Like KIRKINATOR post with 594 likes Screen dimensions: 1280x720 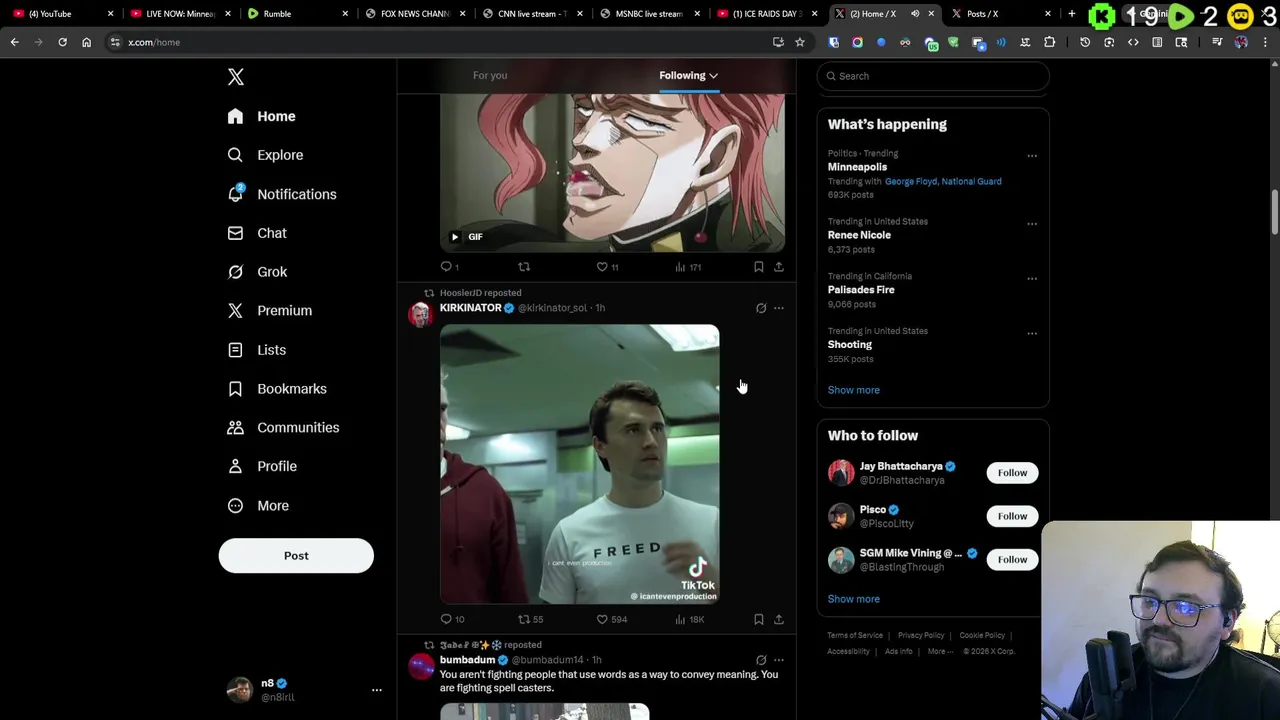tap(611, 619)
